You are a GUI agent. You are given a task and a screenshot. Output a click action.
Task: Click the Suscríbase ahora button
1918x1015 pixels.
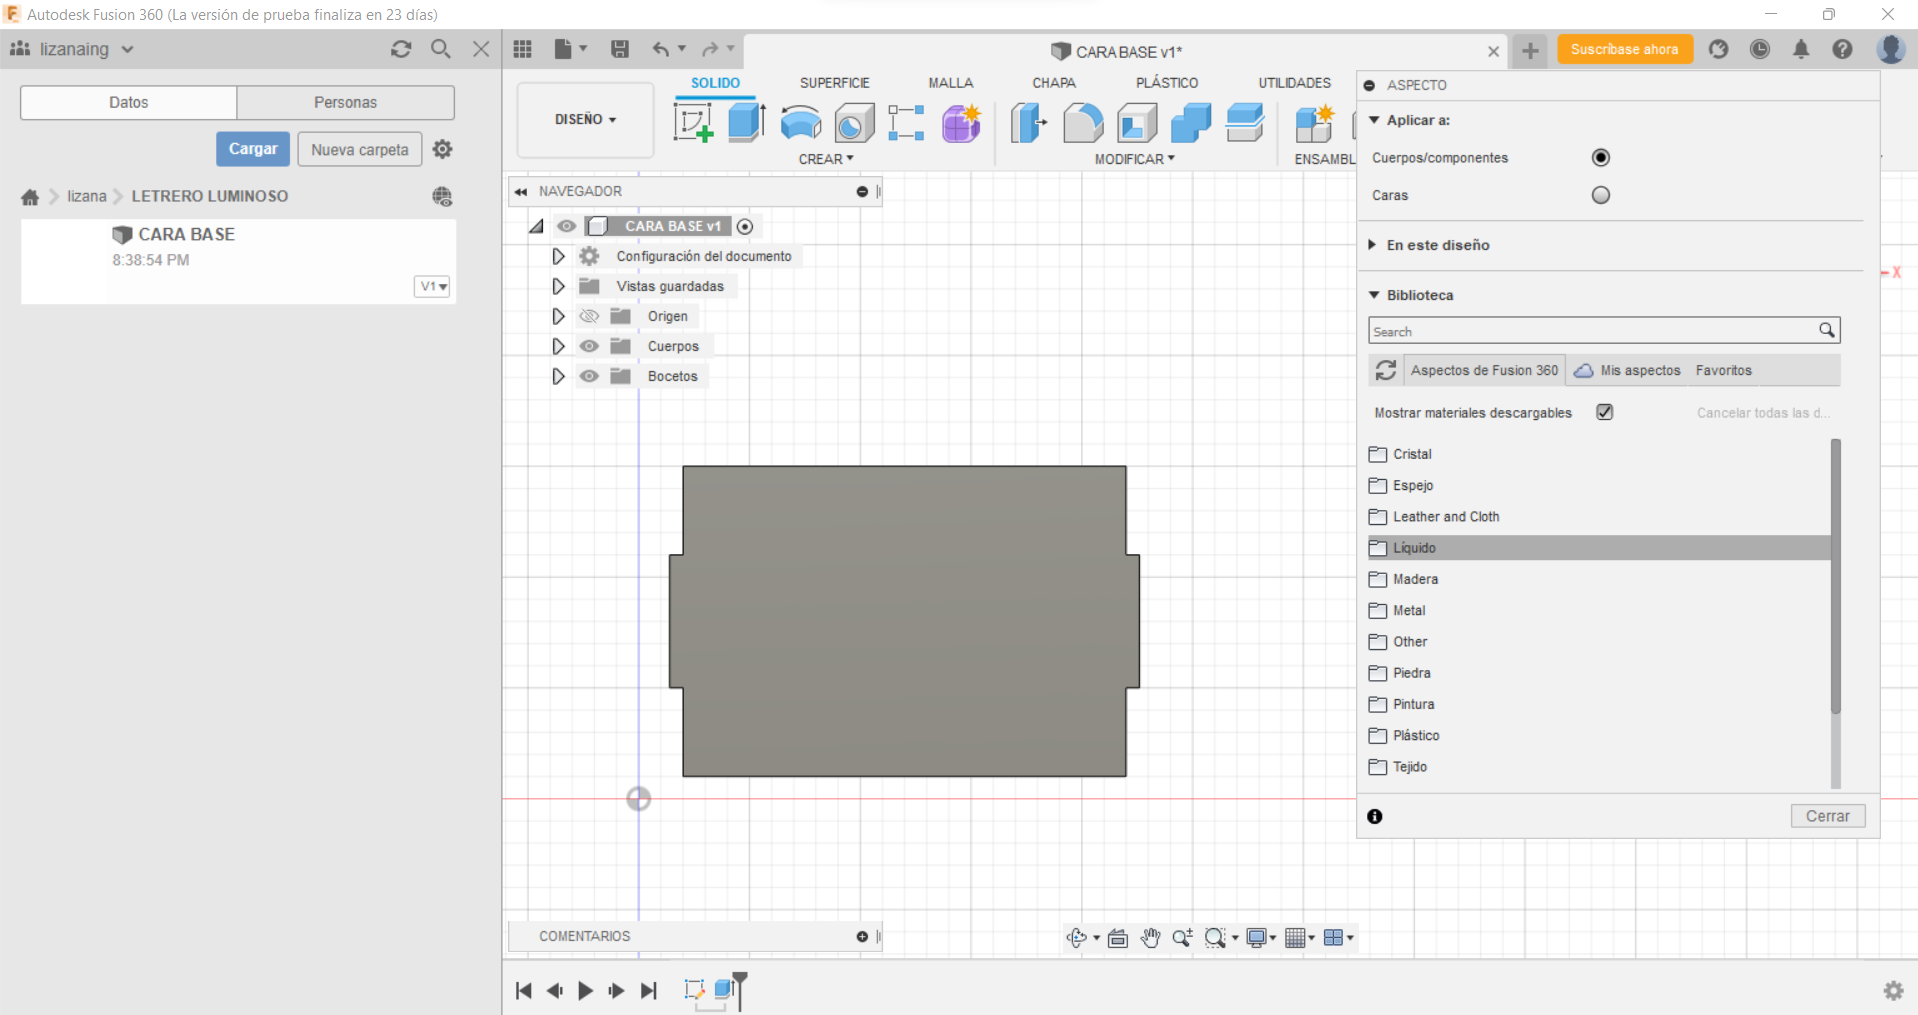click(1624, 49)
